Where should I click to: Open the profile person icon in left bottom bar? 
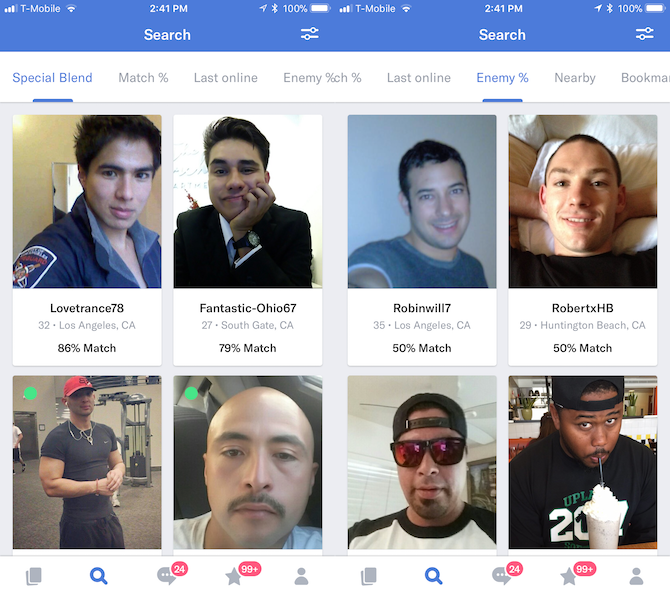(x=301, y=576)
